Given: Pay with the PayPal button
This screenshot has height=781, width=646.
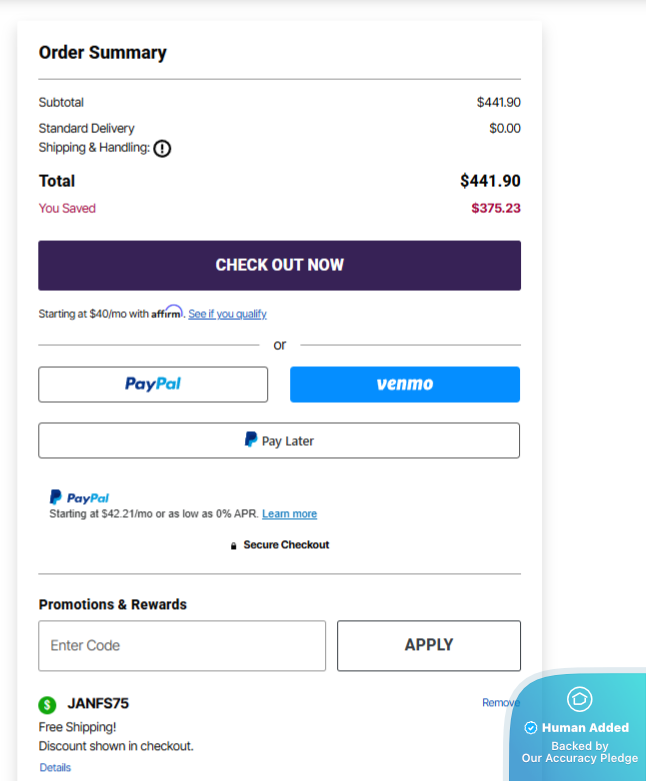Looking at the screenshot, I should pos(153,384).
